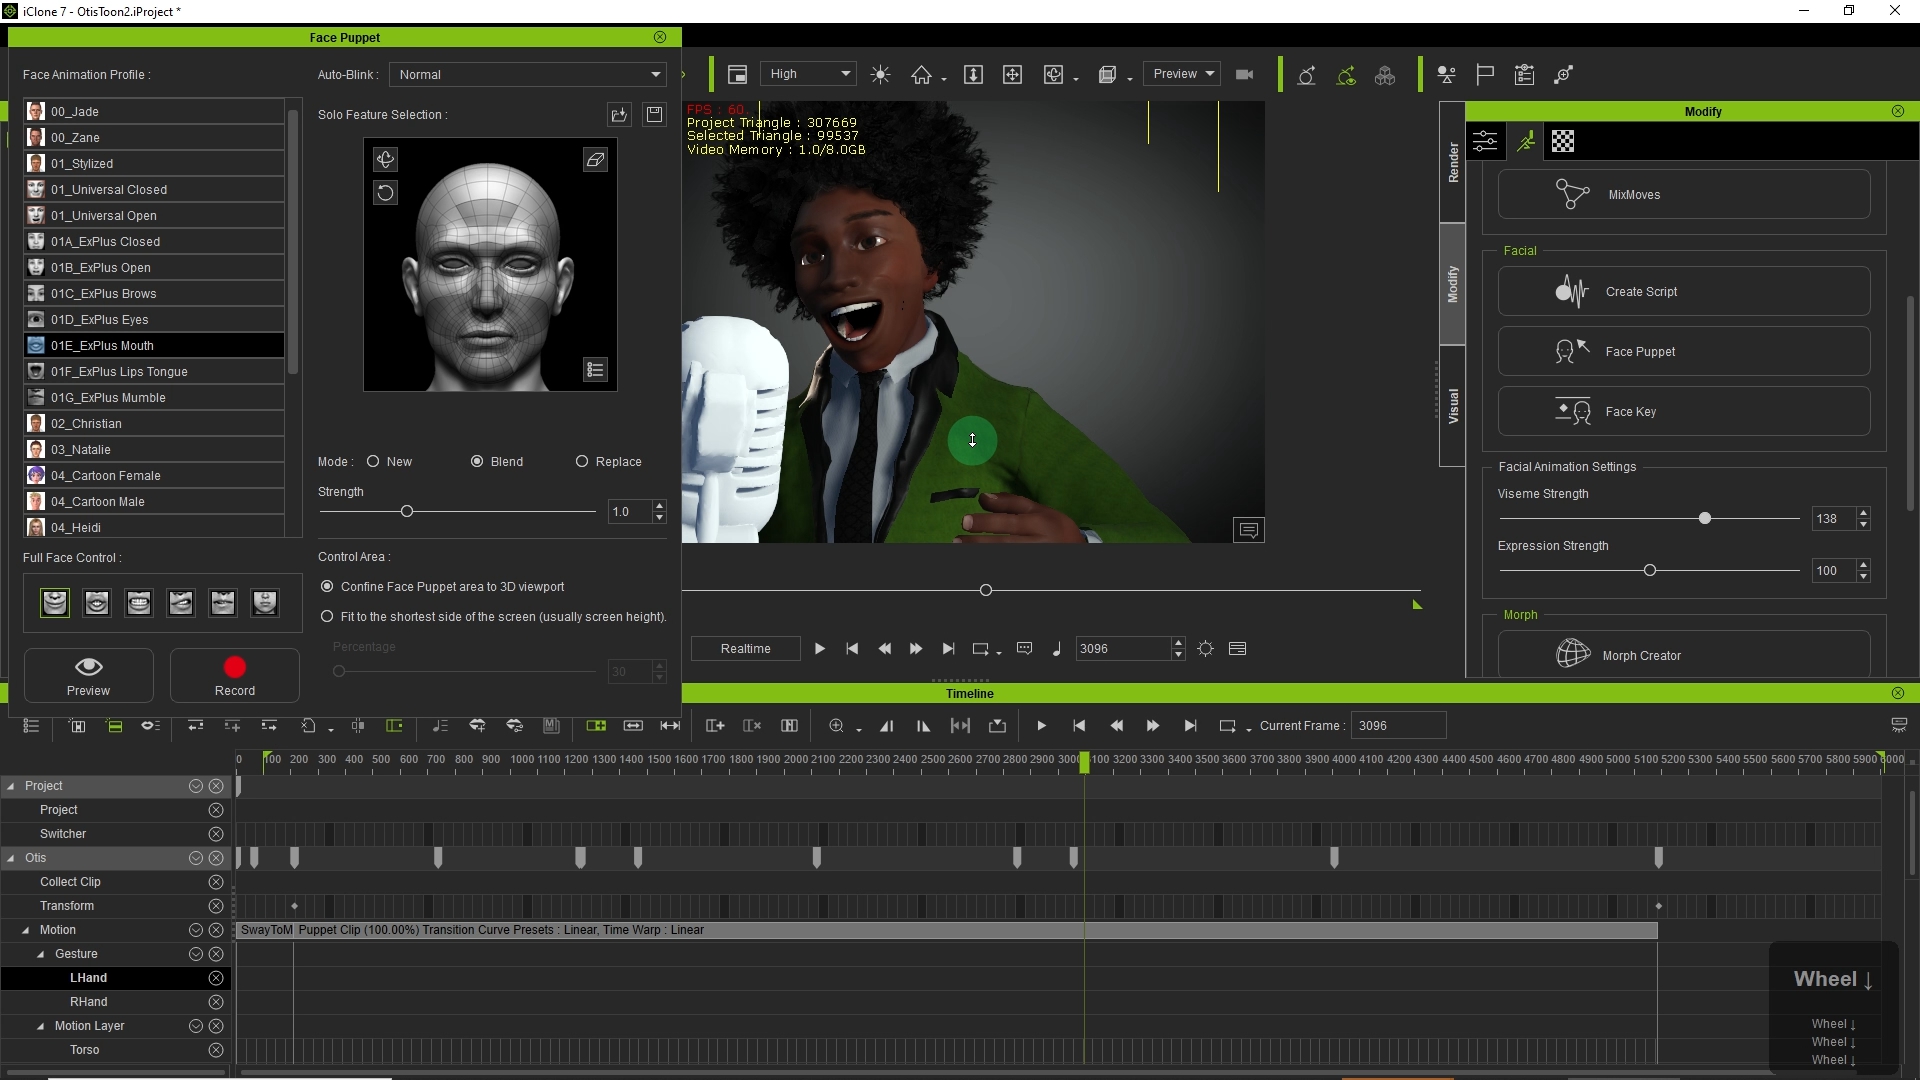
Task: Open the playback settings gear icon
Action: 1206,648
